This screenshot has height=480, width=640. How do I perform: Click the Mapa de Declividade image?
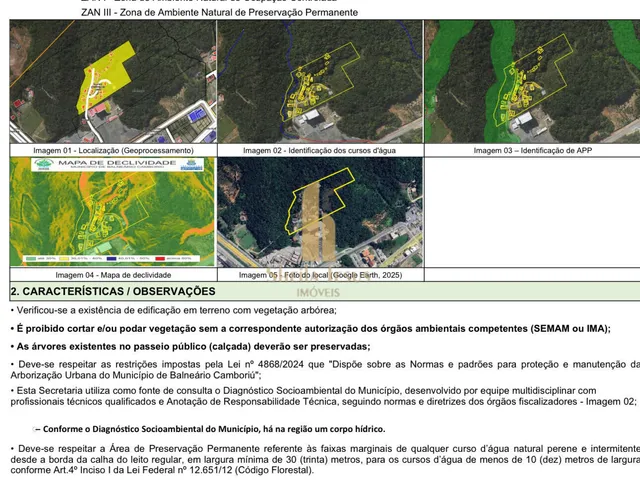[x=112, y=212]
